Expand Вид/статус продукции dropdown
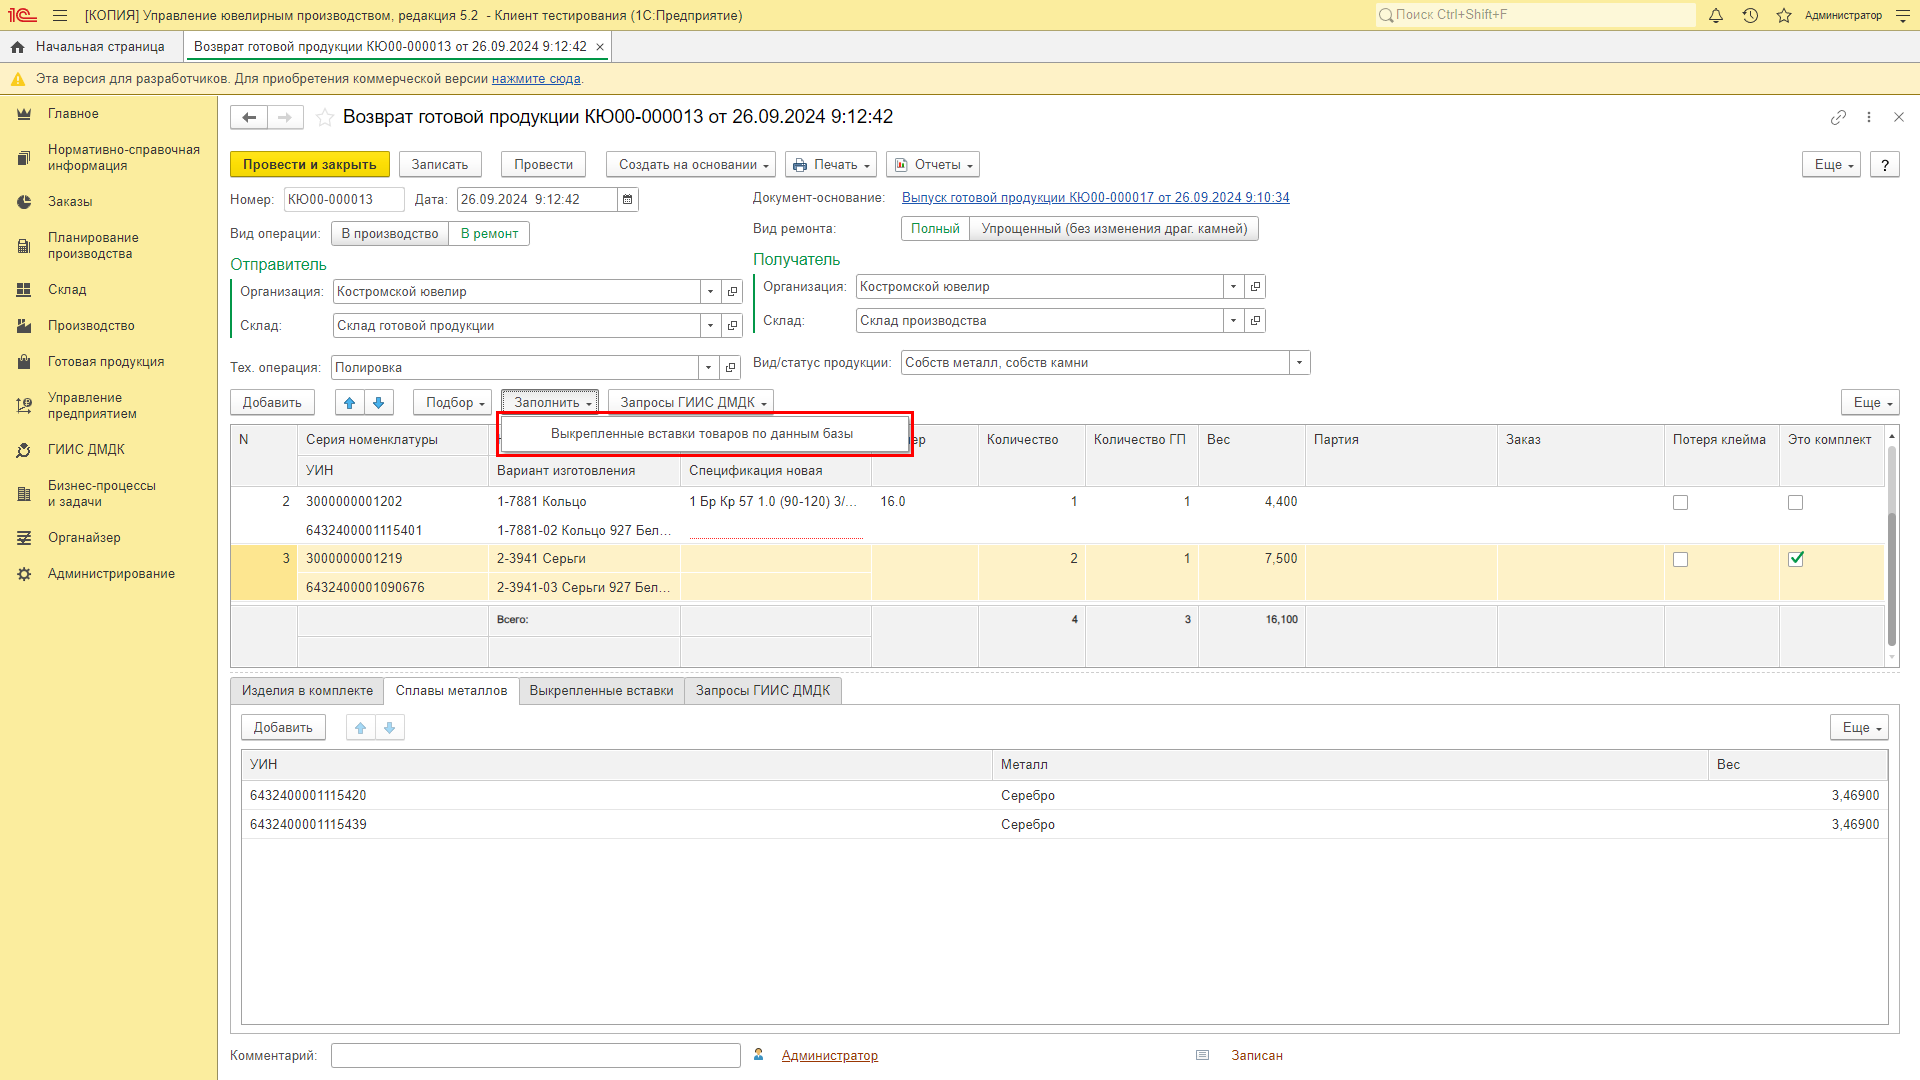 tap(1299, 363)
